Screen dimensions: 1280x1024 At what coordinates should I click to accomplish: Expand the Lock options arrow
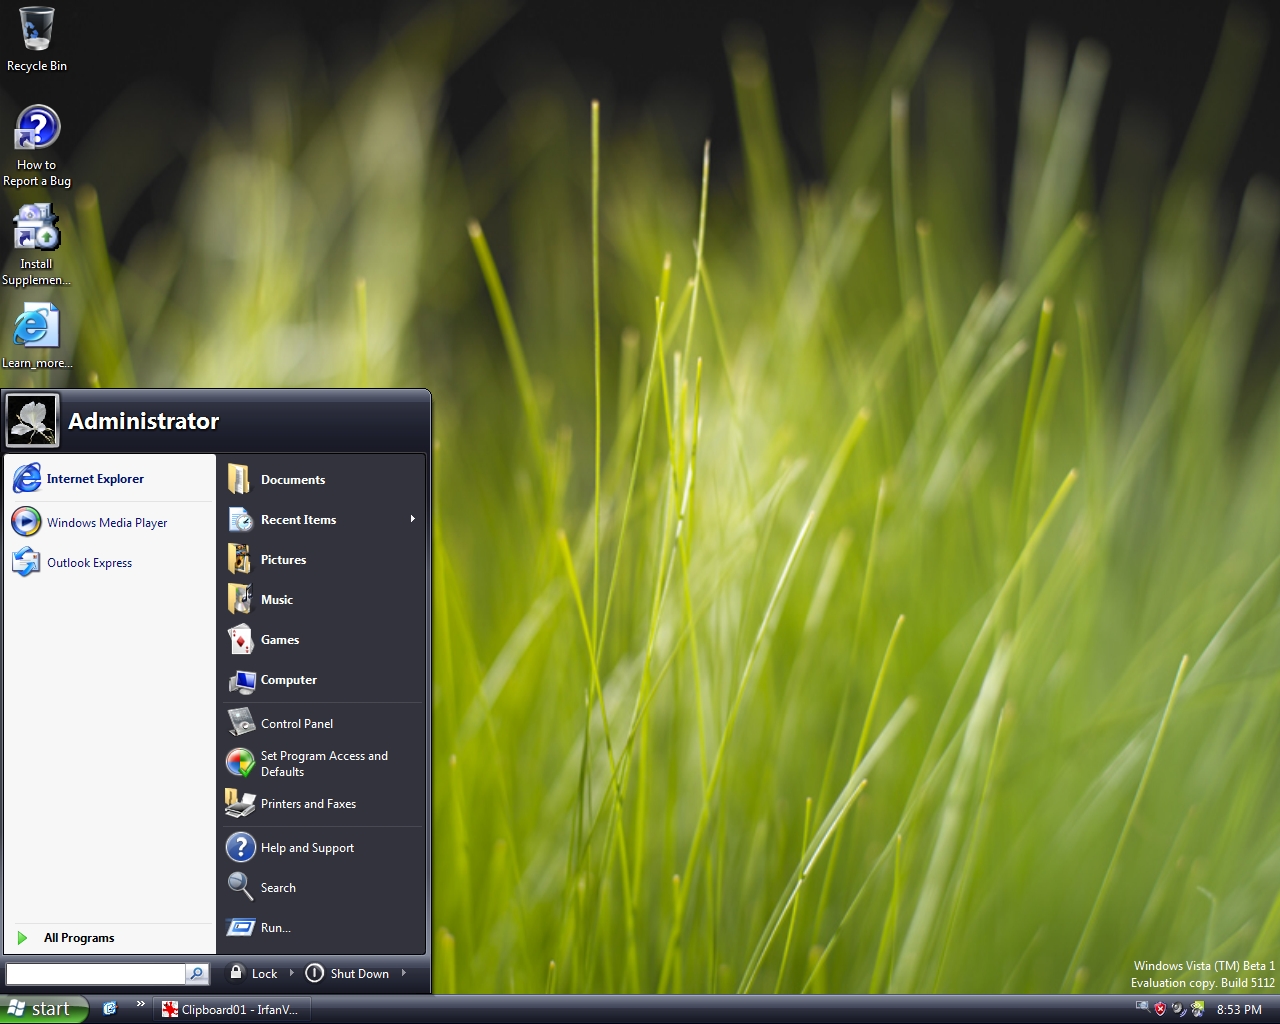point(292,973)
